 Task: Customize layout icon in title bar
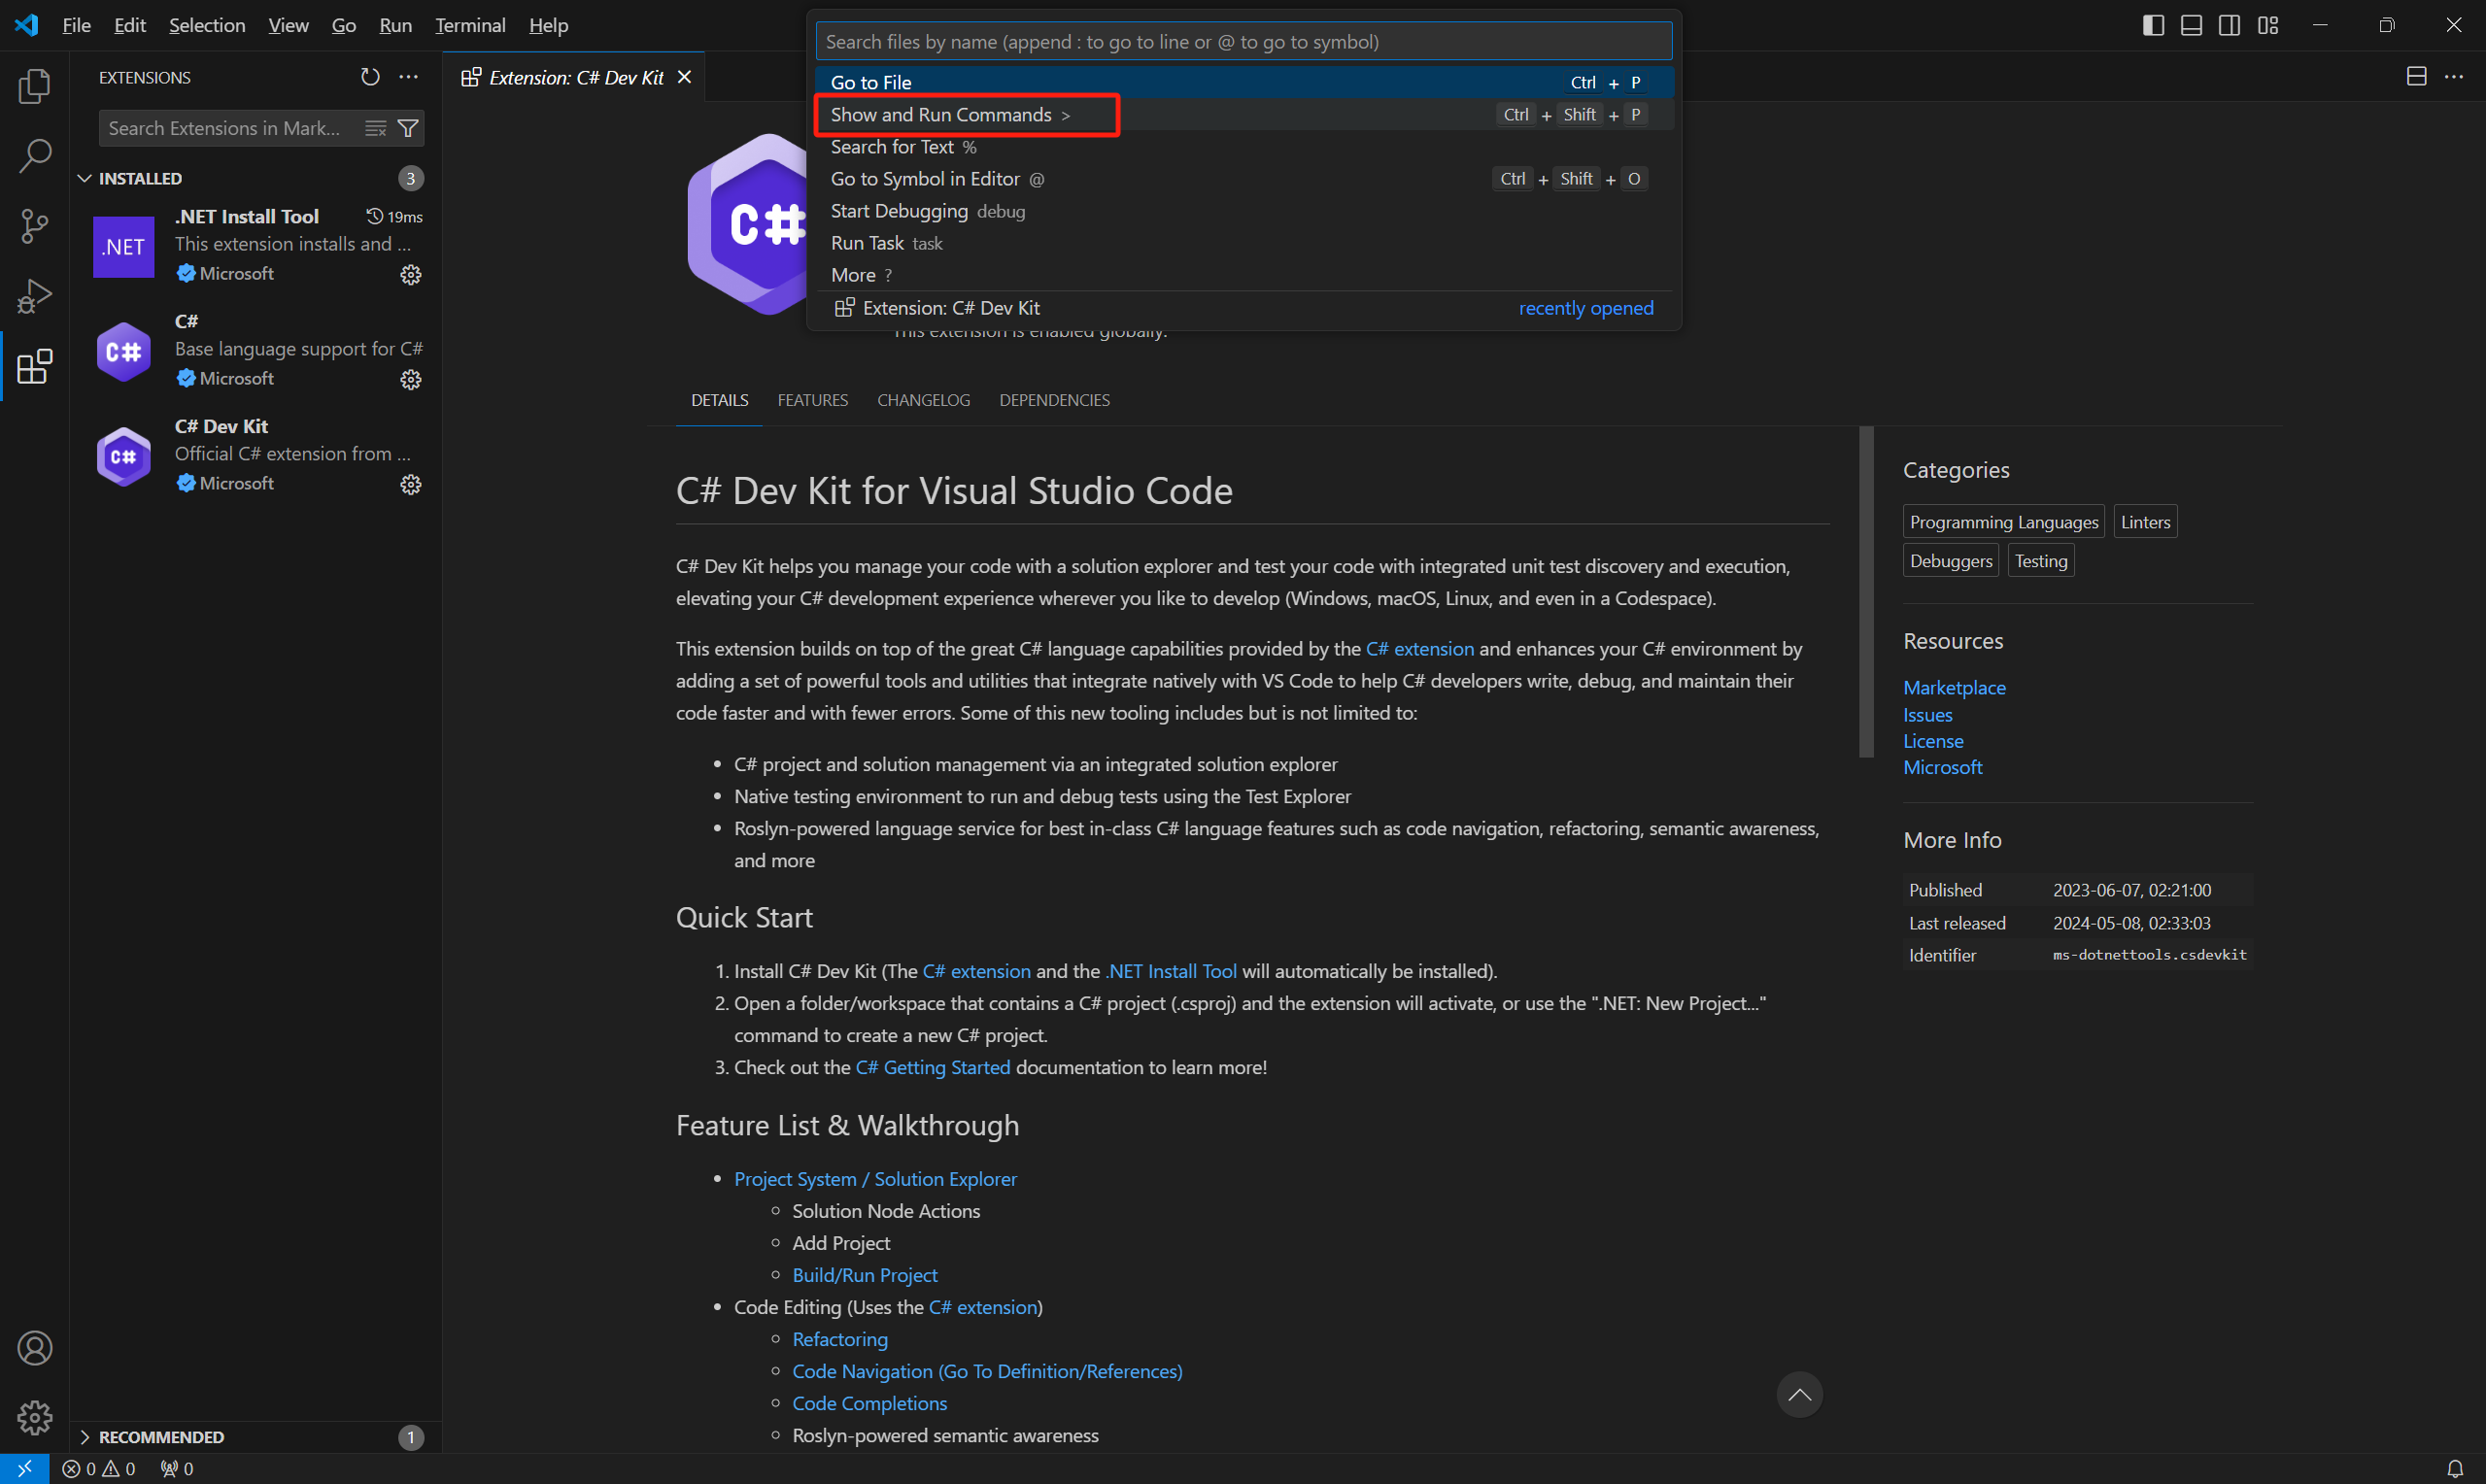(x=2268, y=25)
